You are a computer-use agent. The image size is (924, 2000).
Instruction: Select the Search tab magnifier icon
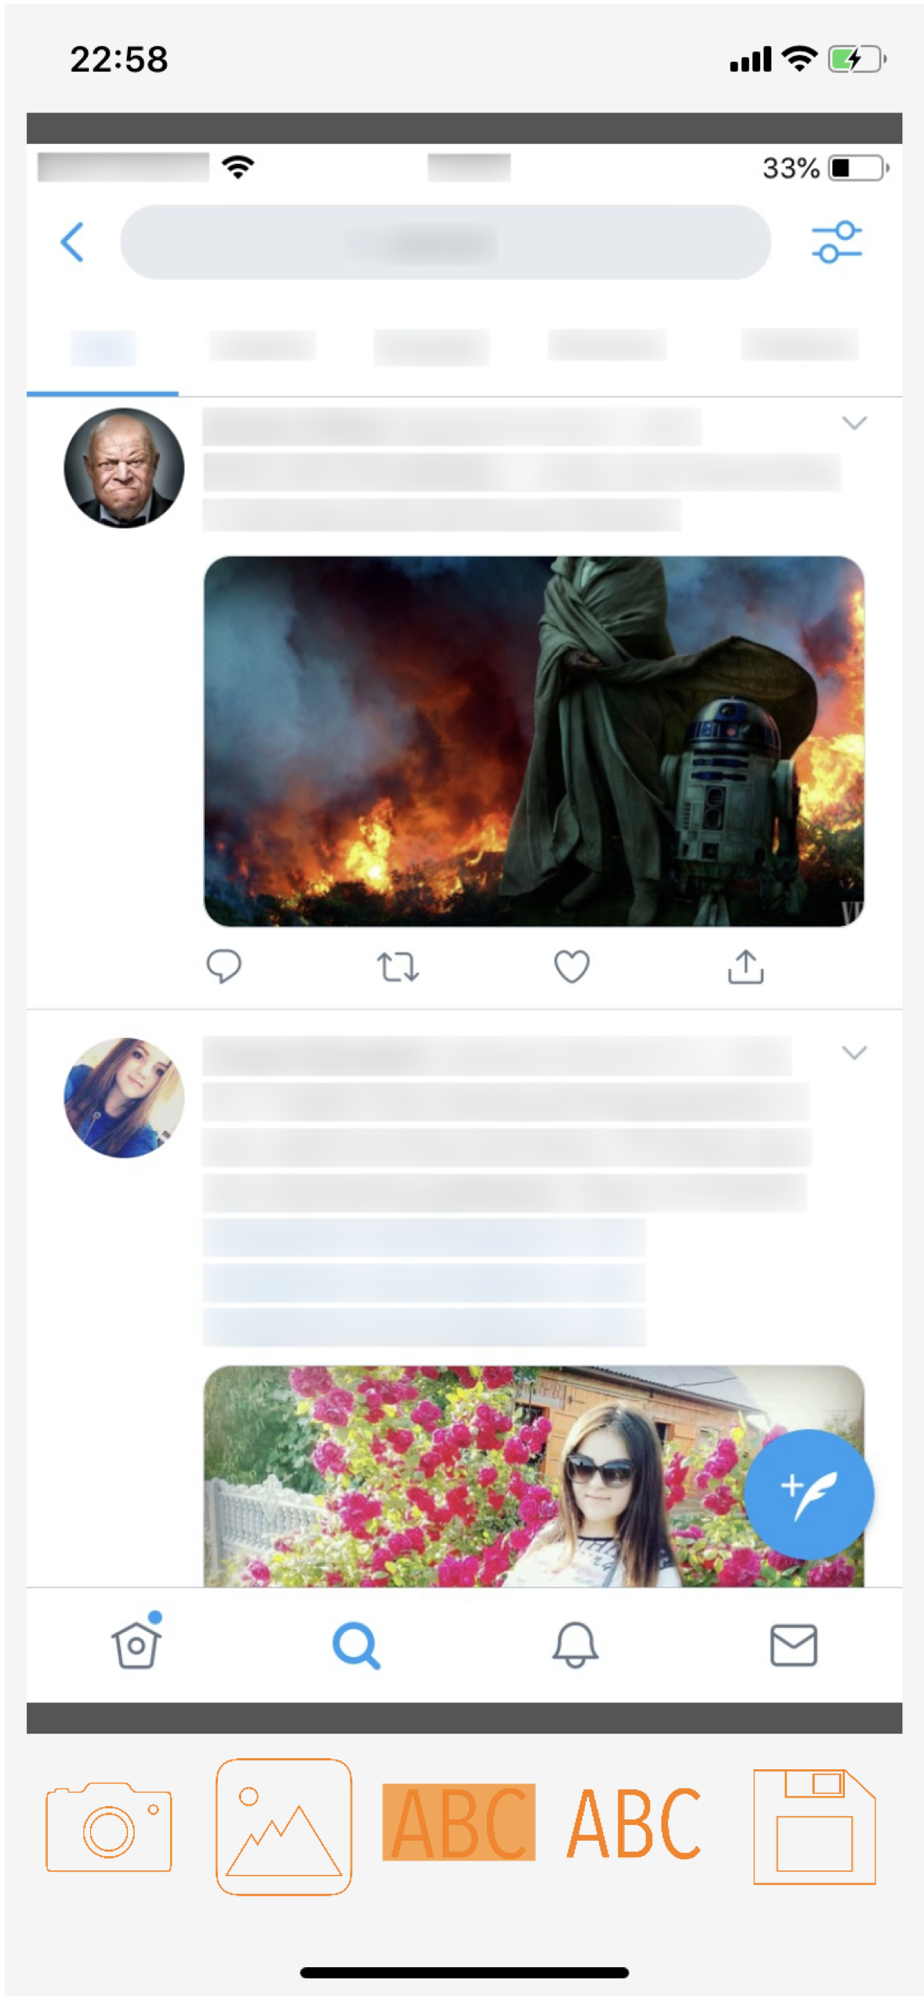[356, 1645]
